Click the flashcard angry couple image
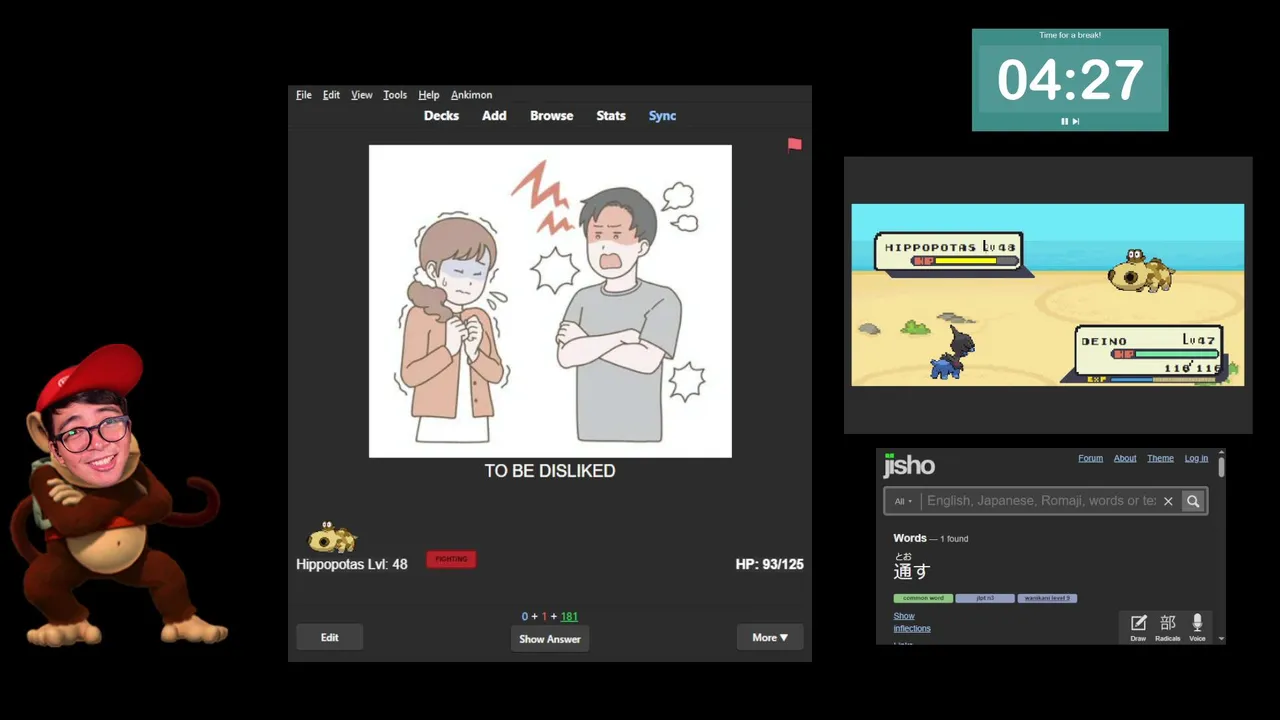 click(x=550, y=301)
